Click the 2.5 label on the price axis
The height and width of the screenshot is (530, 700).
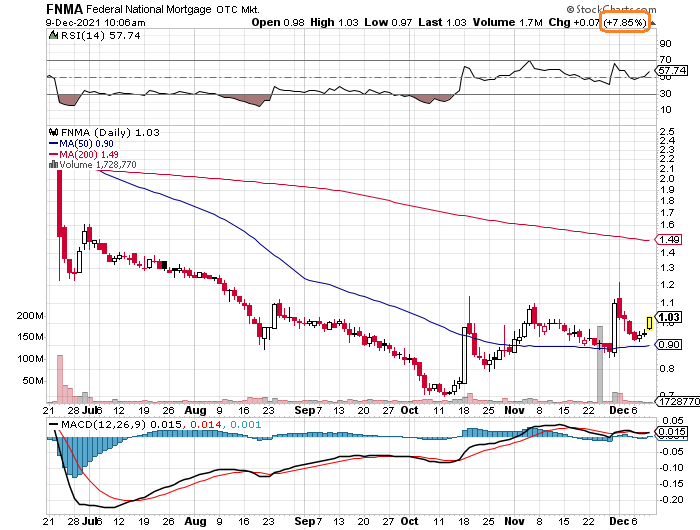[667, 131]
